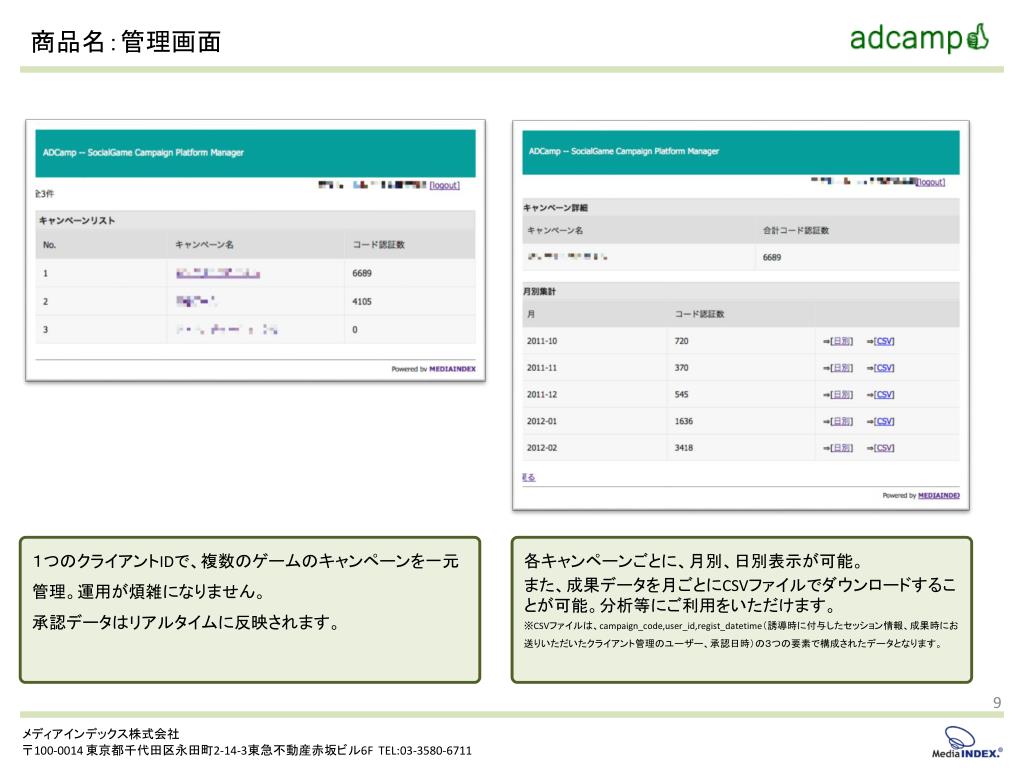Open campaign name with 4105 code authentications
1024x768 pixels.
[x=196, y=301]
